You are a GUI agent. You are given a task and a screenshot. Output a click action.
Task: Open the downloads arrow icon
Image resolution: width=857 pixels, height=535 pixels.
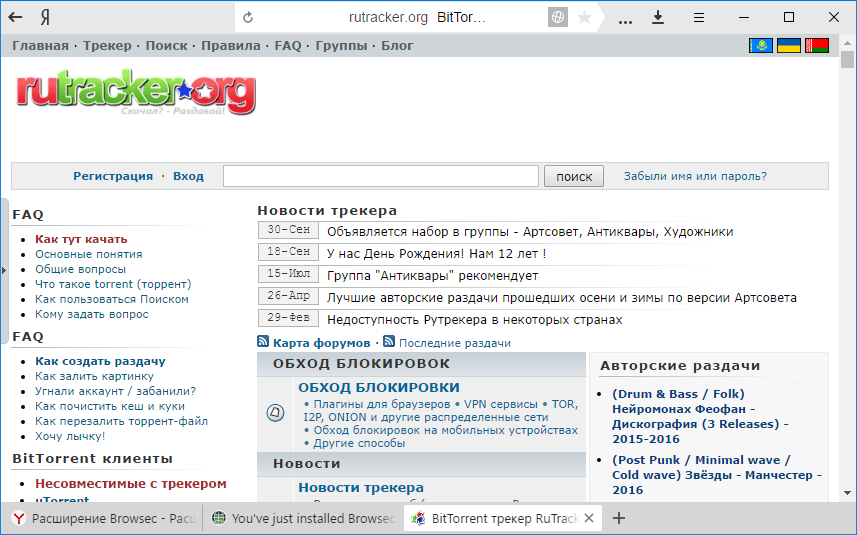[658, 17]
